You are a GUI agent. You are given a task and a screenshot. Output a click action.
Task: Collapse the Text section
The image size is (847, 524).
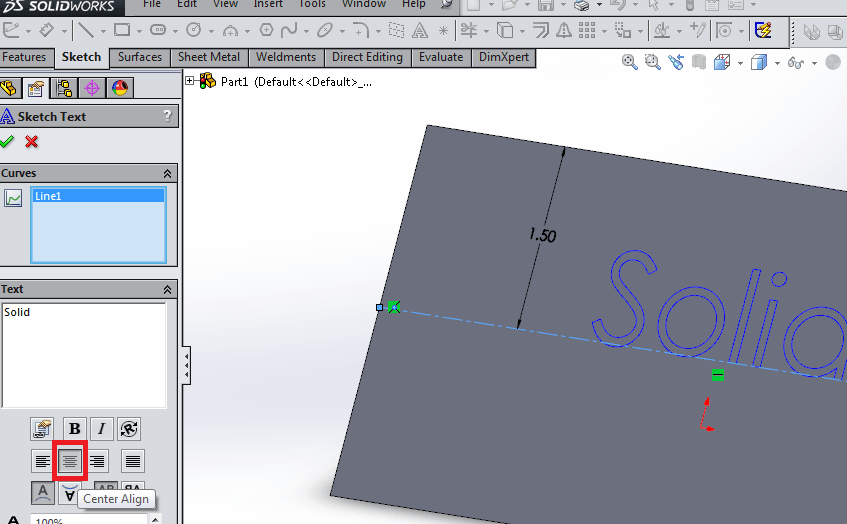[x=167, y=289]
